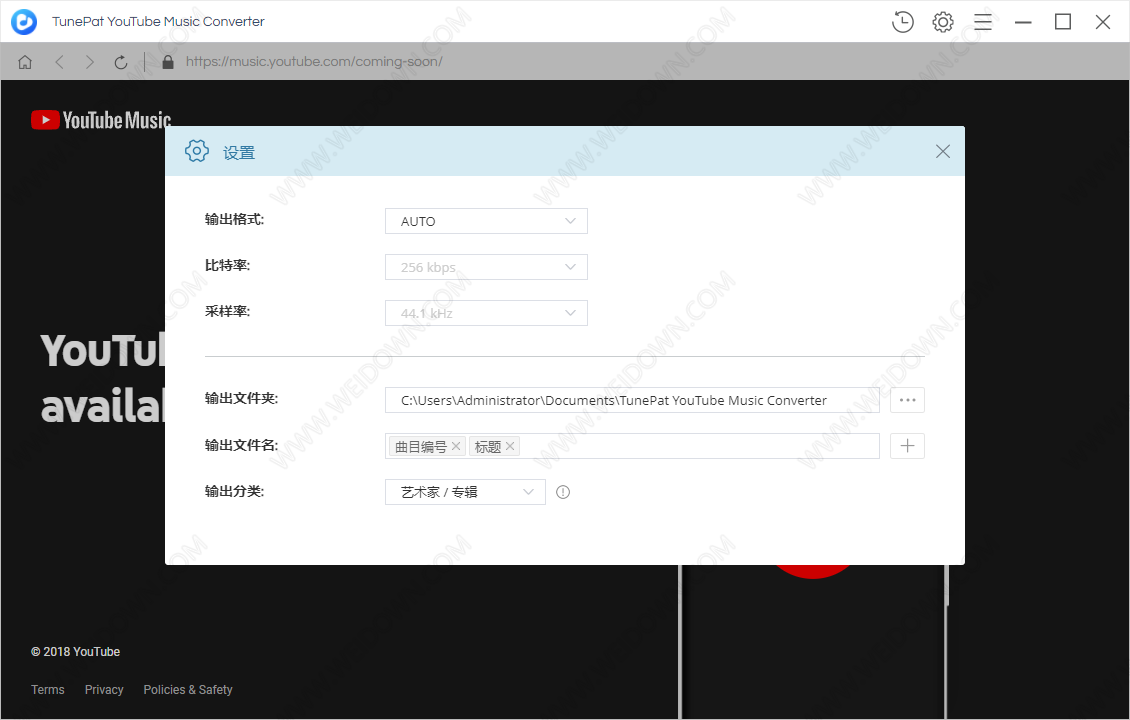The width and height of the screenshot is (1130, 720).
Task: Open the Terms link
Action: (48, 690)
